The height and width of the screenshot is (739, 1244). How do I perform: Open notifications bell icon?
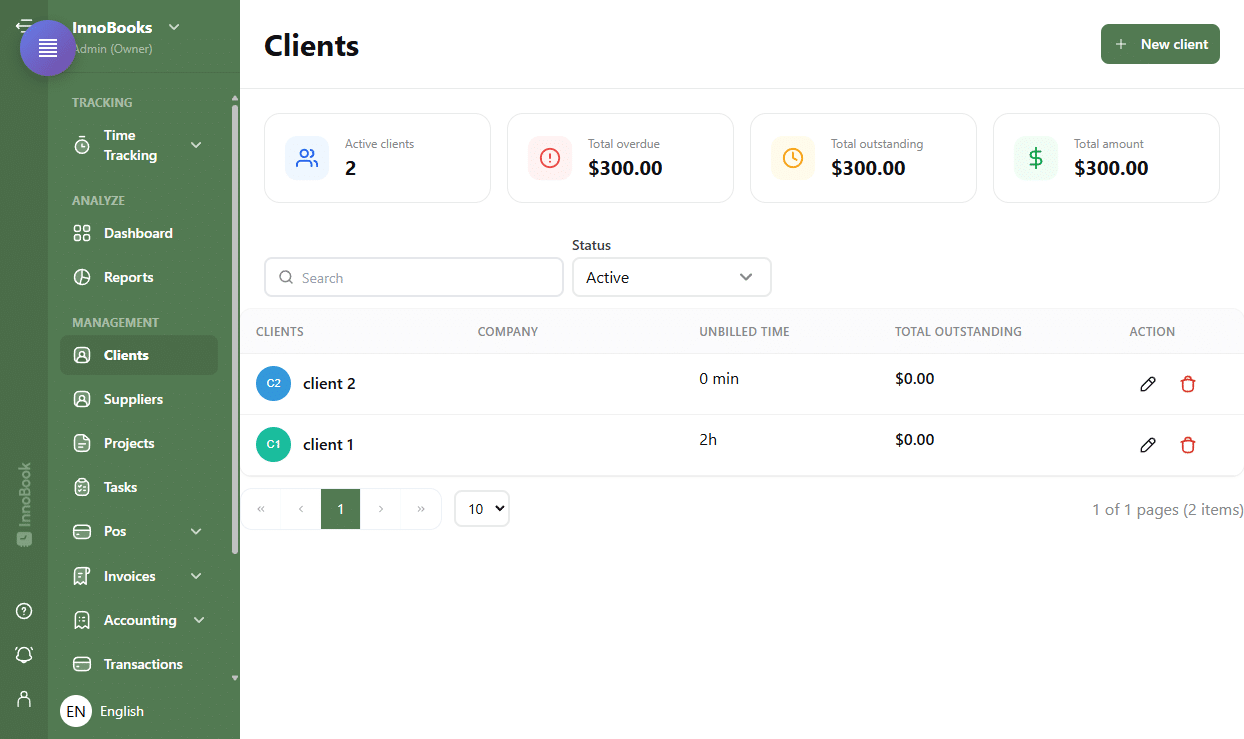[x=24, y=654]
